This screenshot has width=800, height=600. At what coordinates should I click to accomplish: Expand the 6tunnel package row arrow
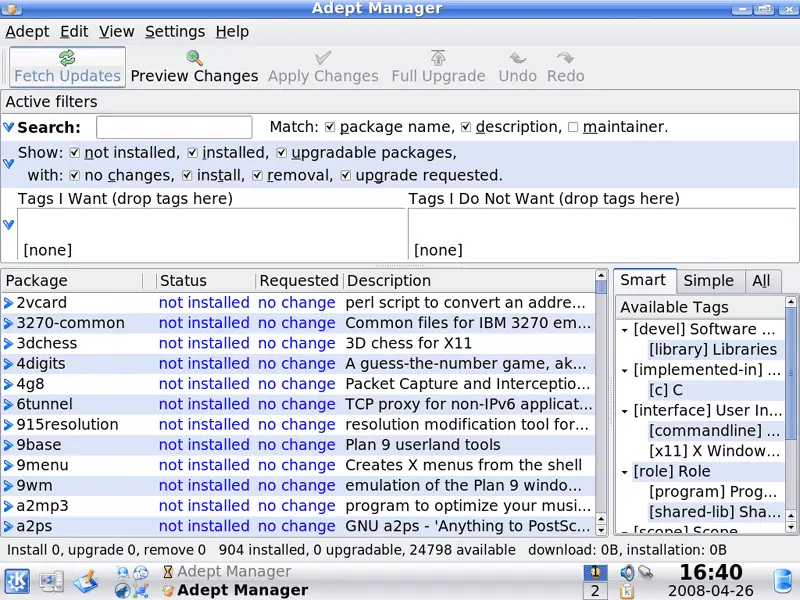coord(8,405)
